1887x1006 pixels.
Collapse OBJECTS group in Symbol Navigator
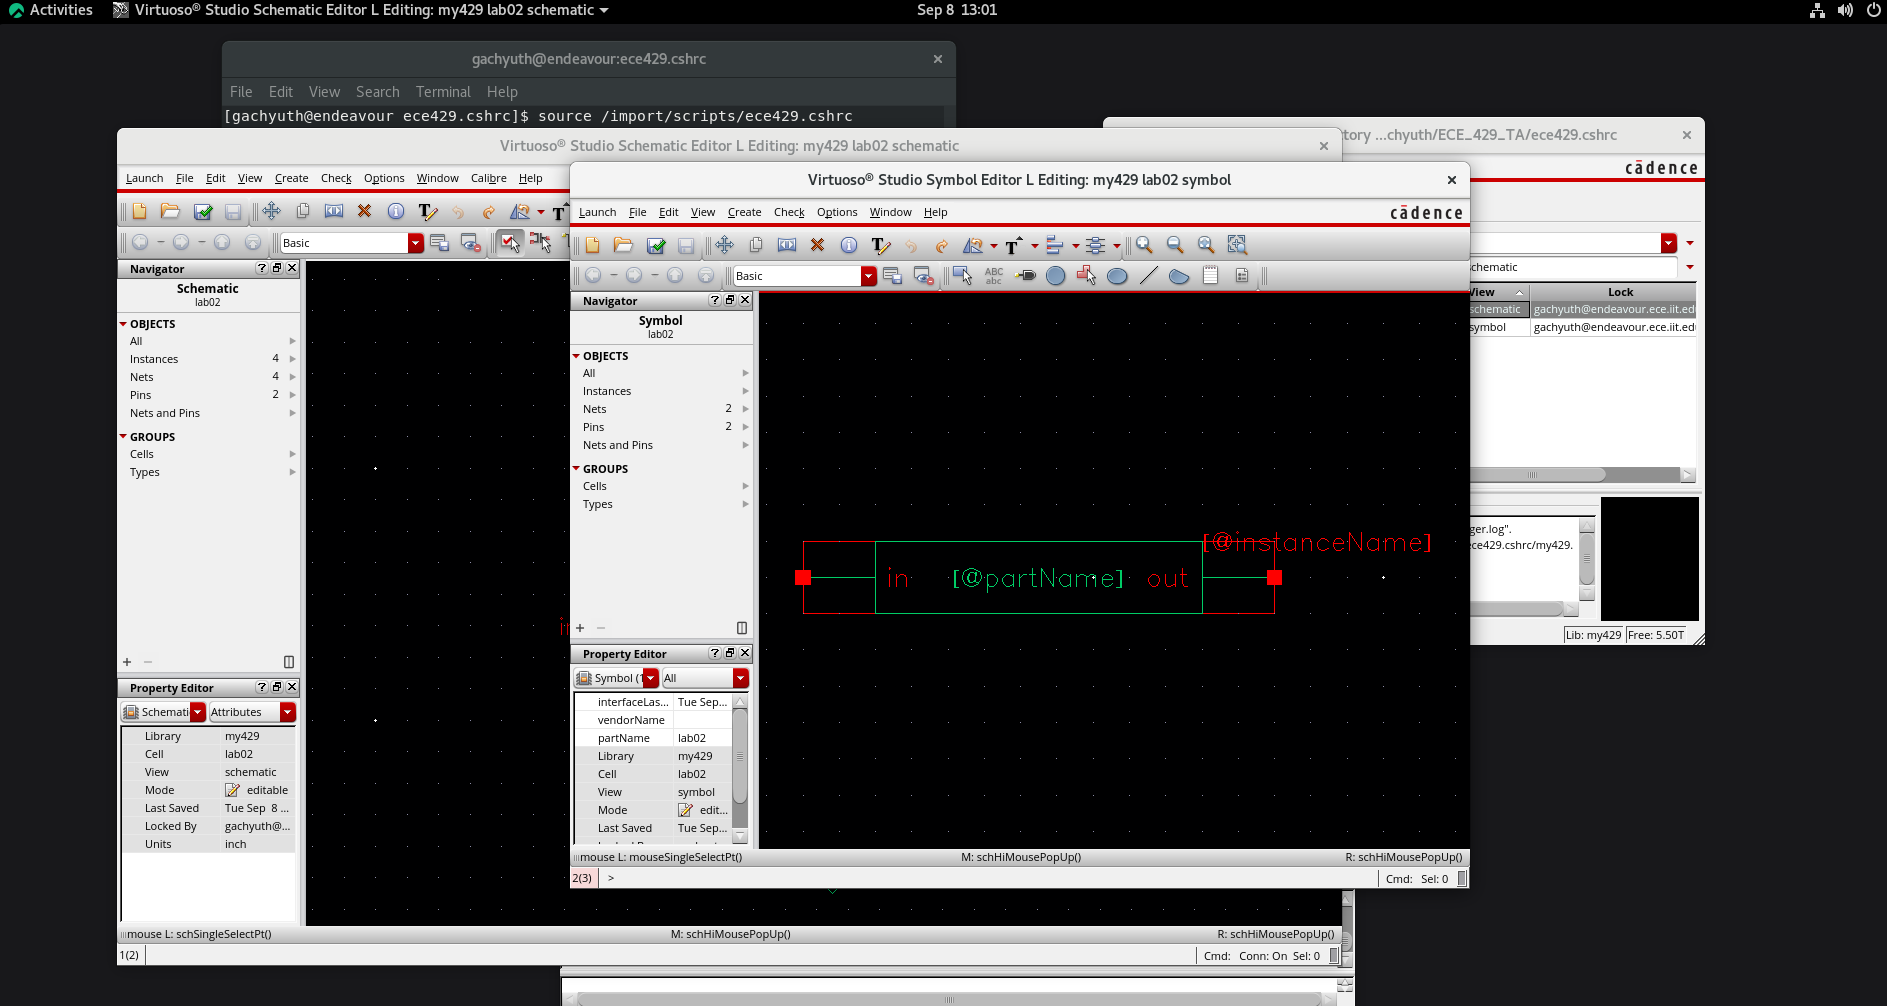(x=576, y=356)
